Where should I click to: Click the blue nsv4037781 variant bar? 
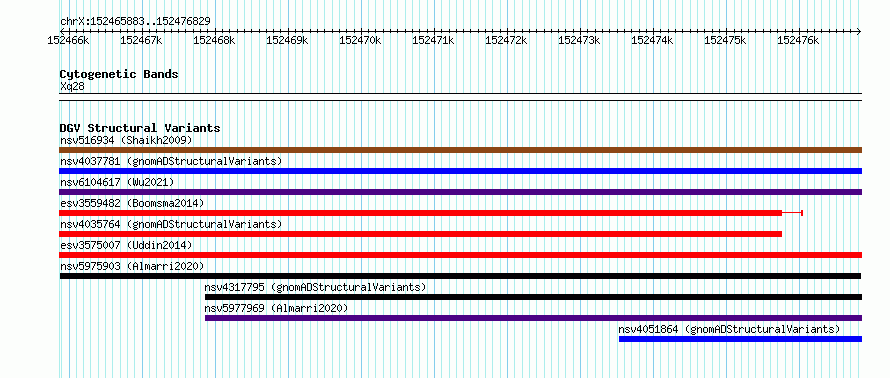(x=460, y=171)
